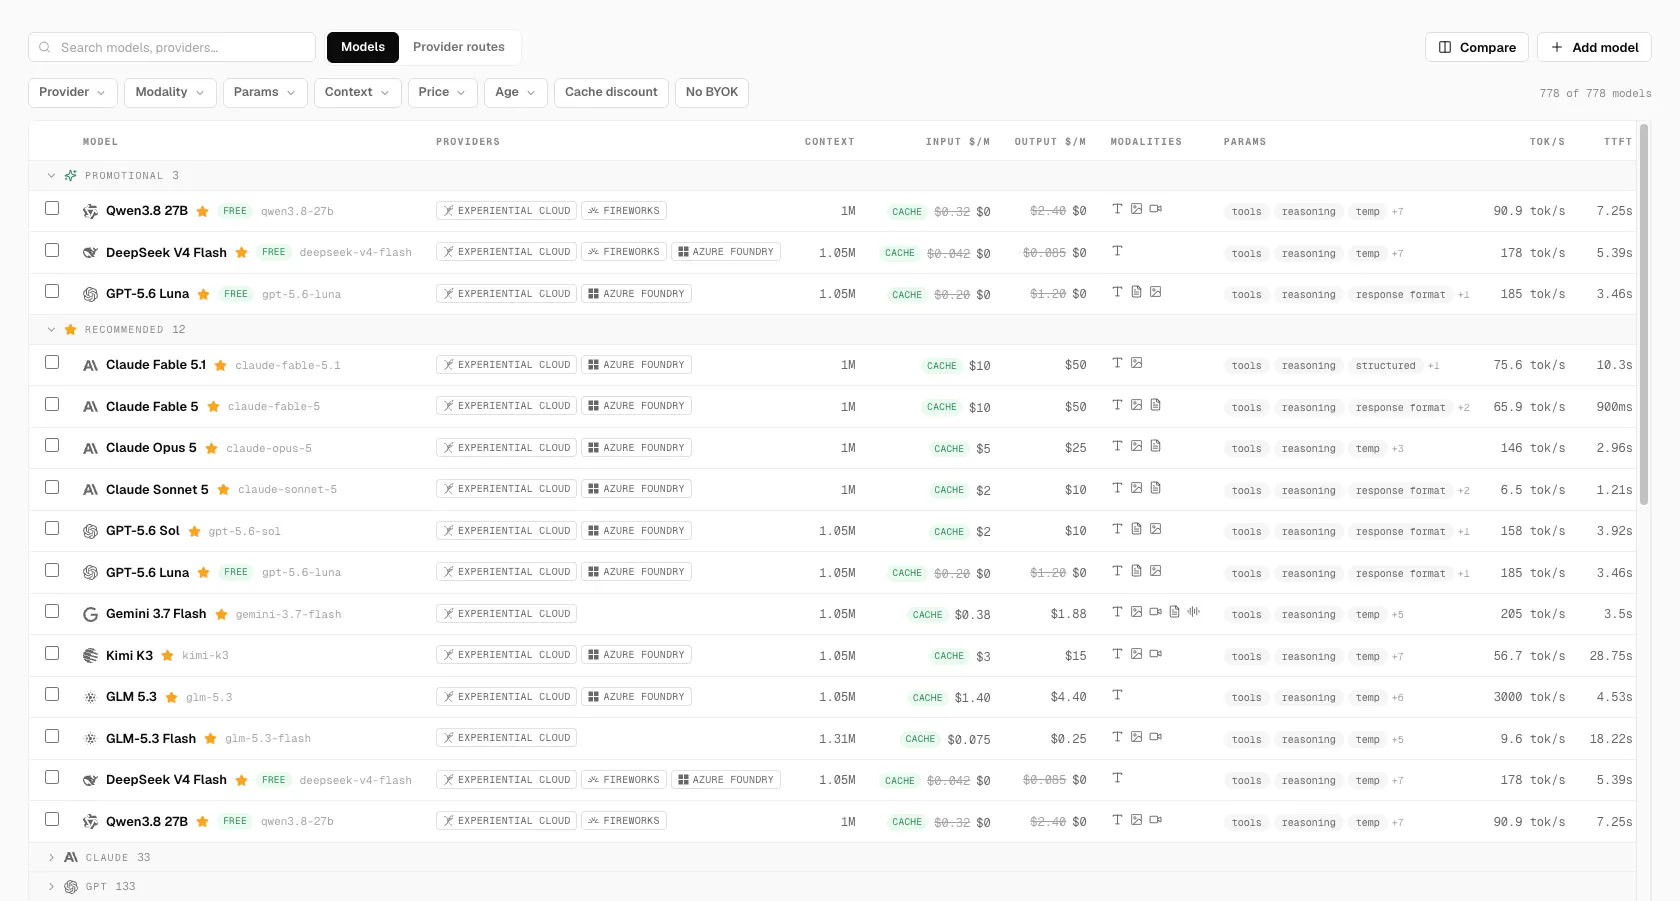The width and height of the screenshot is (1680, 901).
Task: Click the star next to Claude Opus 5
Action: (211, 448)
